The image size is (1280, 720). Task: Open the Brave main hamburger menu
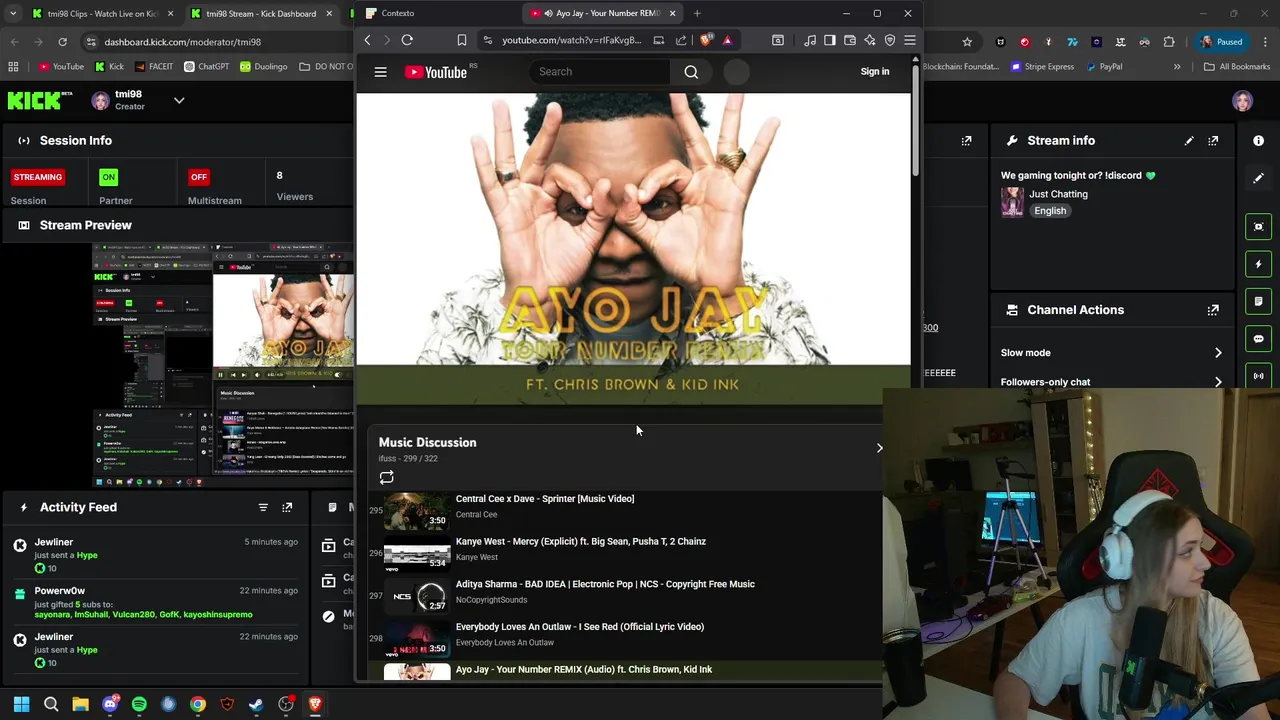(x=909, y=40)
